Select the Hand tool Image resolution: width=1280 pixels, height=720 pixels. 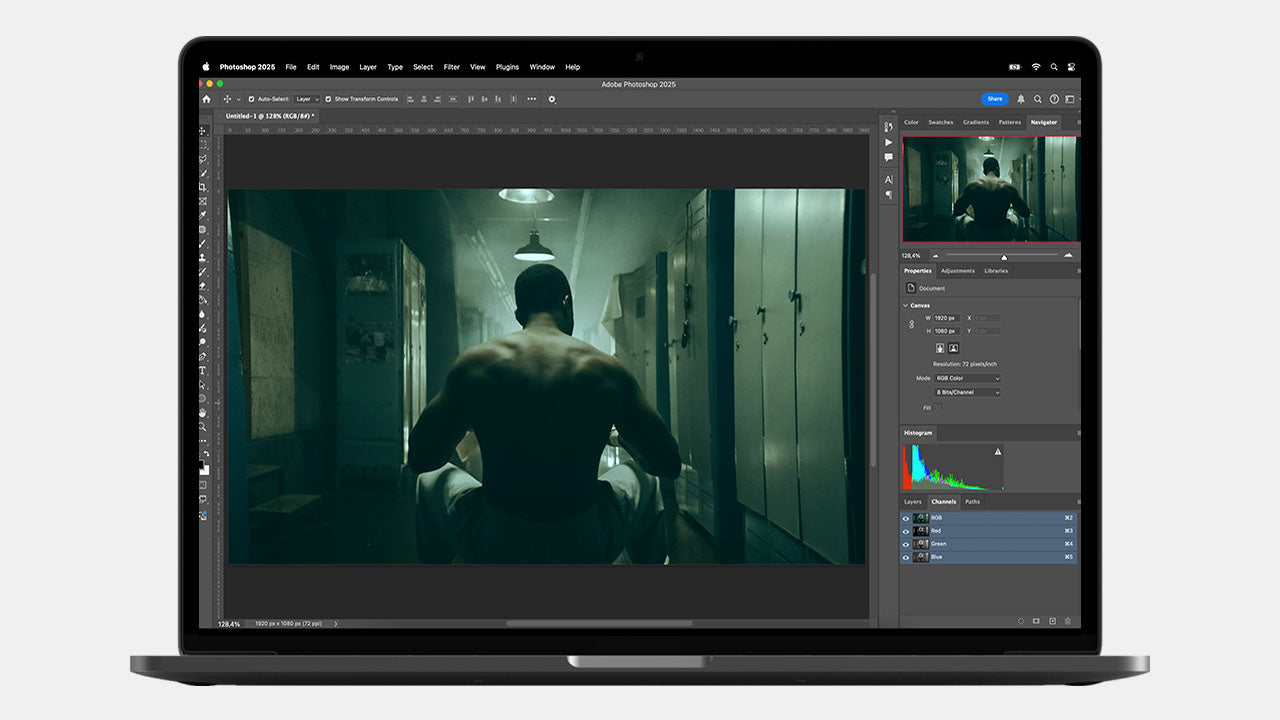[x=203, y=412]
